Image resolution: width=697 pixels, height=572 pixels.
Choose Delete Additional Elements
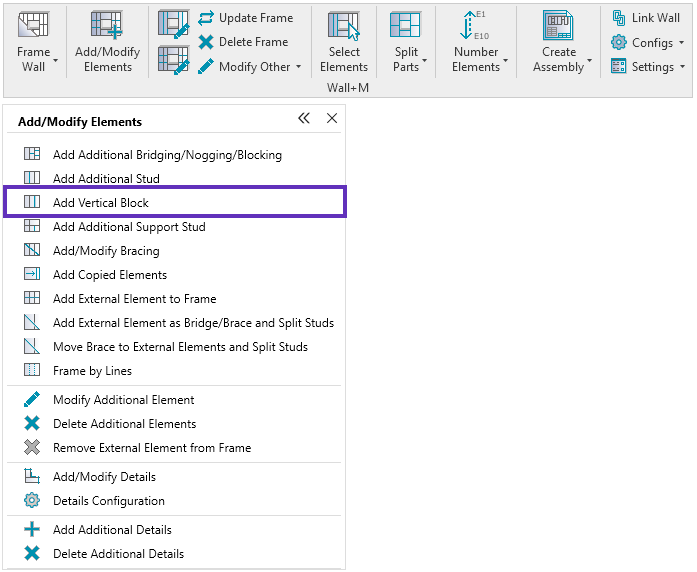click(124, 424)
